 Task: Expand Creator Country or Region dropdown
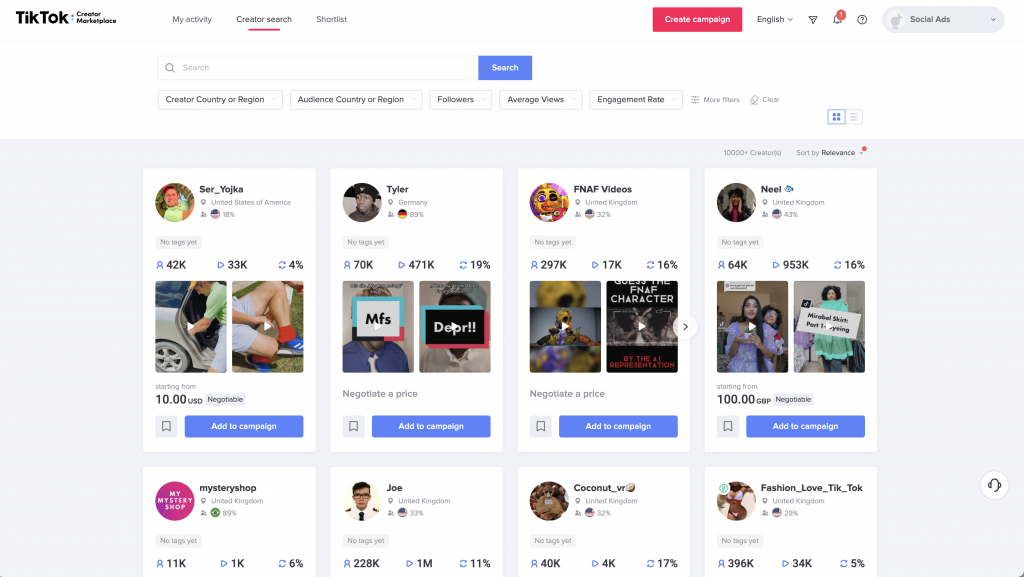tap(220, 100)
